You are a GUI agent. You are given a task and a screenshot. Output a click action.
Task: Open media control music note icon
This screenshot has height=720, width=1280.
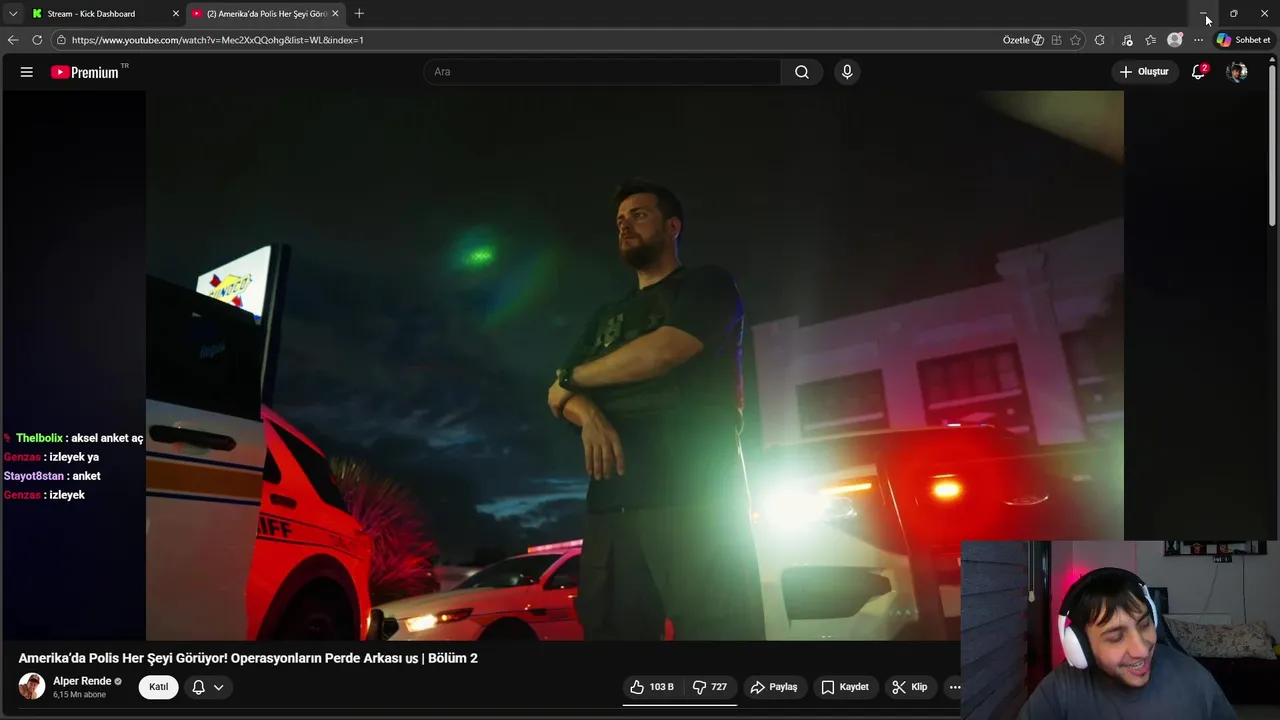click(1127, 40)
